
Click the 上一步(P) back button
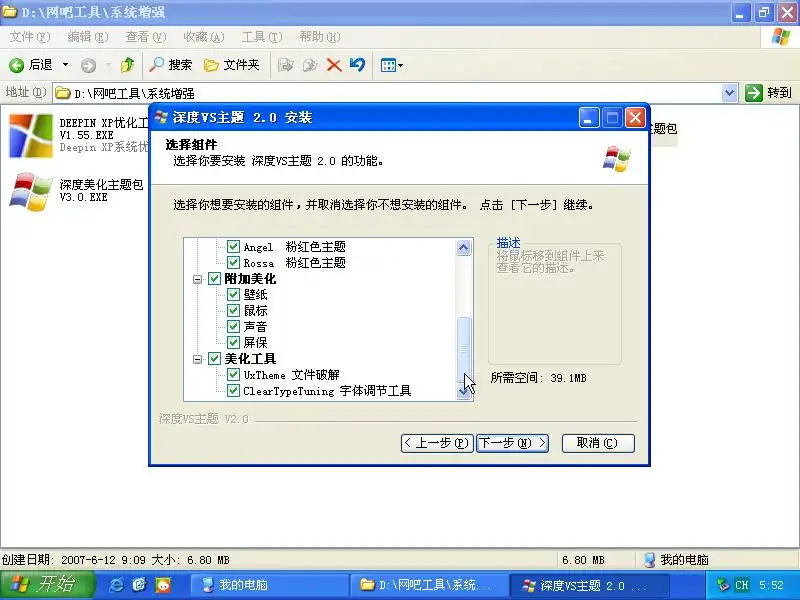pyautogui.click(x=437, y=443)
